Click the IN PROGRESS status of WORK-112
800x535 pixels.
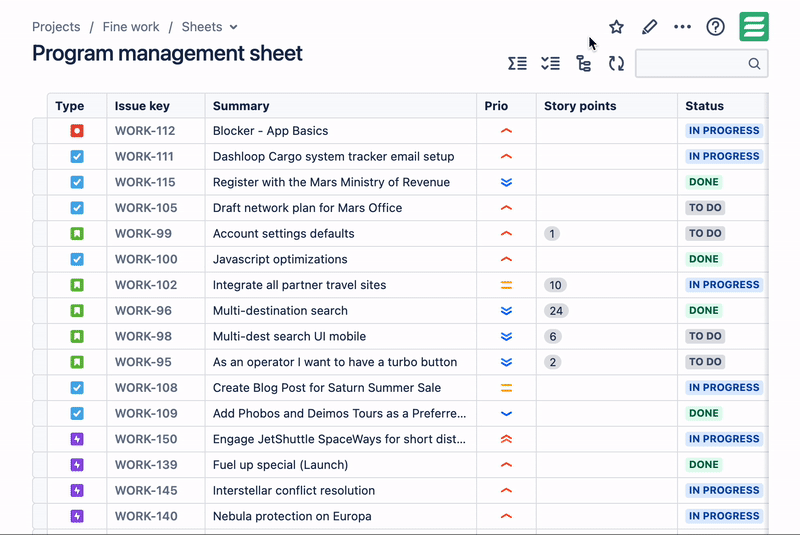(724, 131)
